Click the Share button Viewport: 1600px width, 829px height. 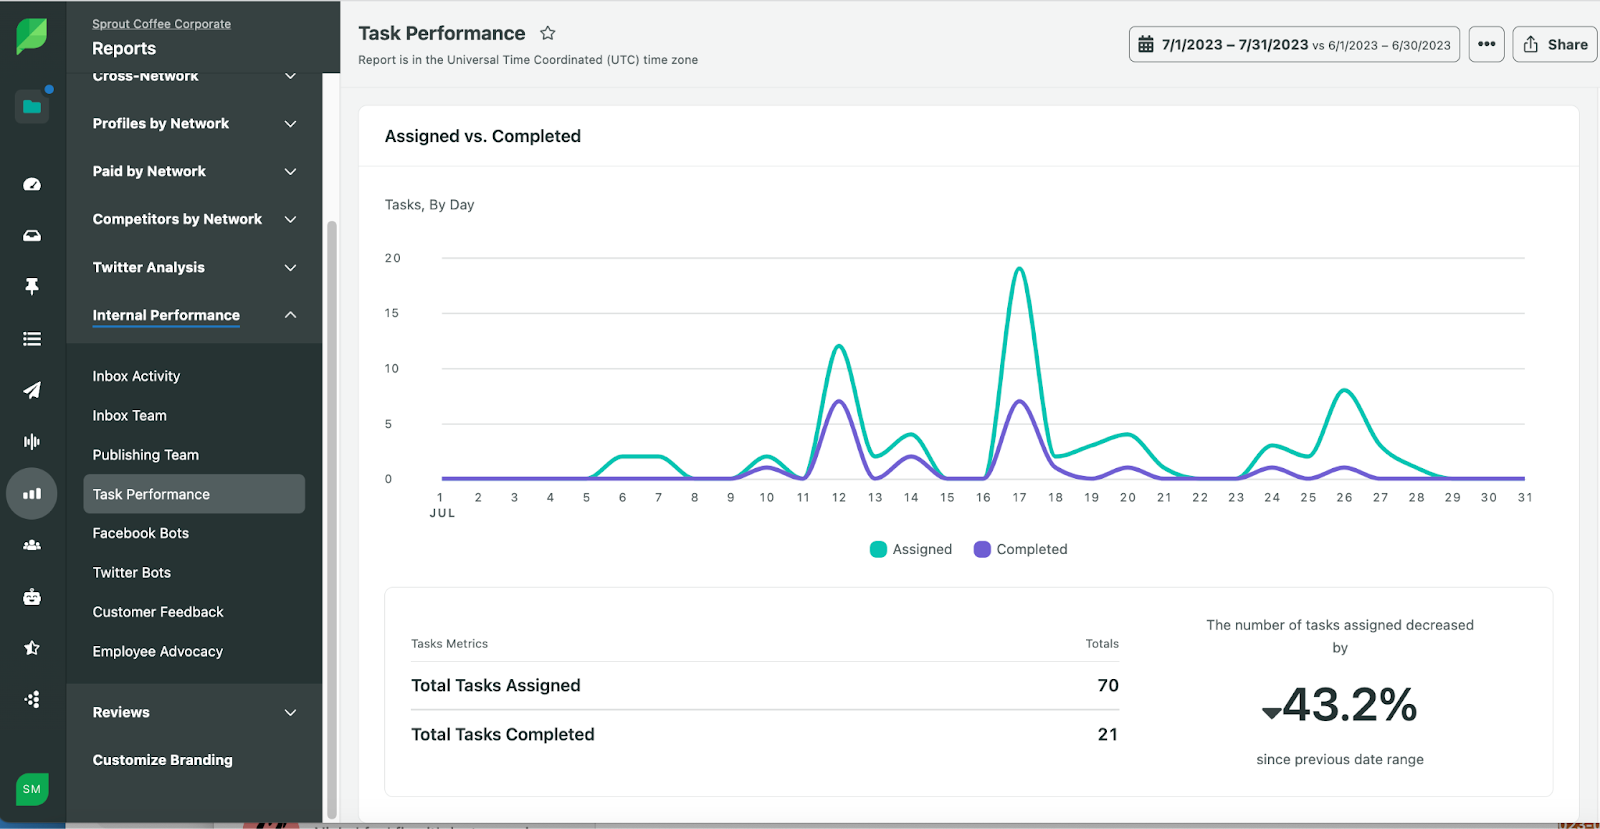pyautogui.click(x=1555, y=45)
